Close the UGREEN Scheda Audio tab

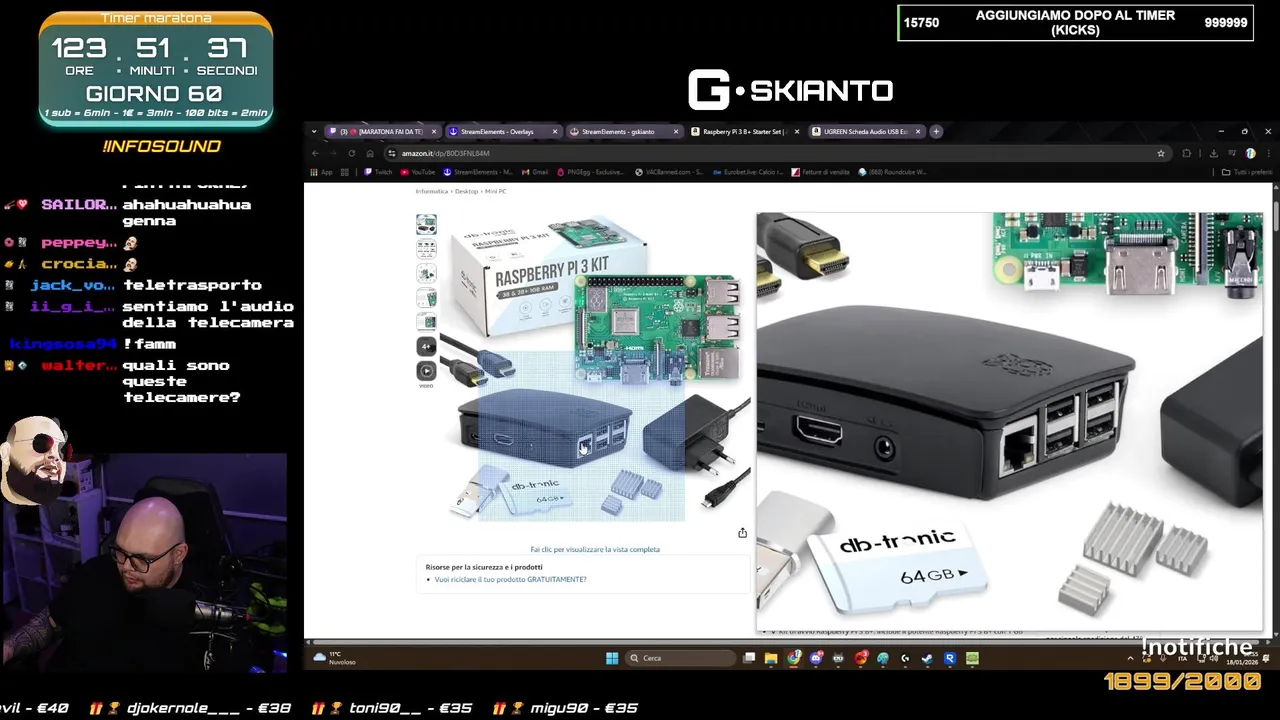tap(918, 131)
